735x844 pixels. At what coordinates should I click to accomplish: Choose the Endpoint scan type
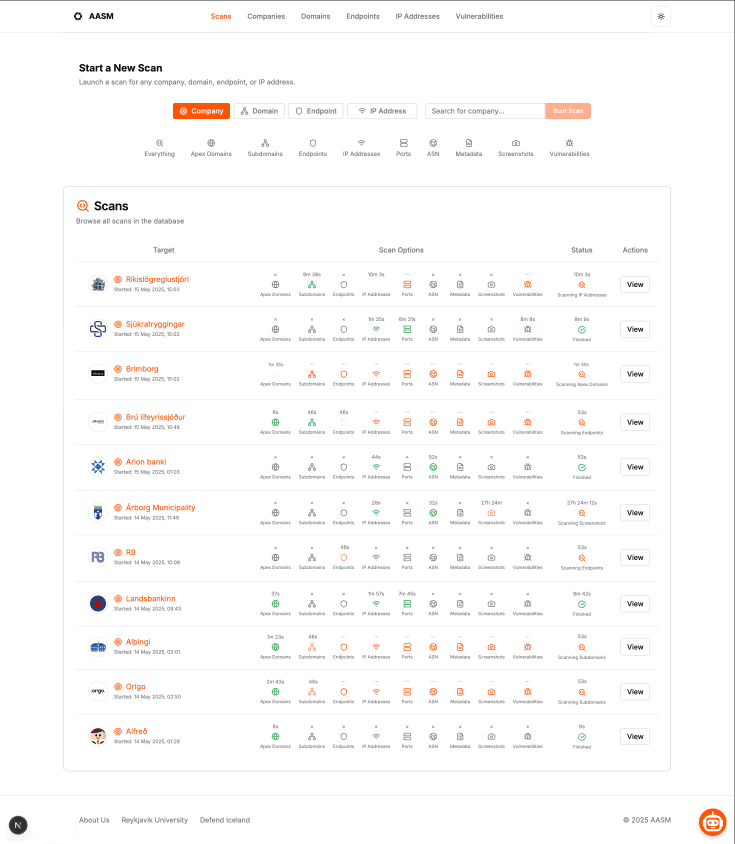click(315, 111)
